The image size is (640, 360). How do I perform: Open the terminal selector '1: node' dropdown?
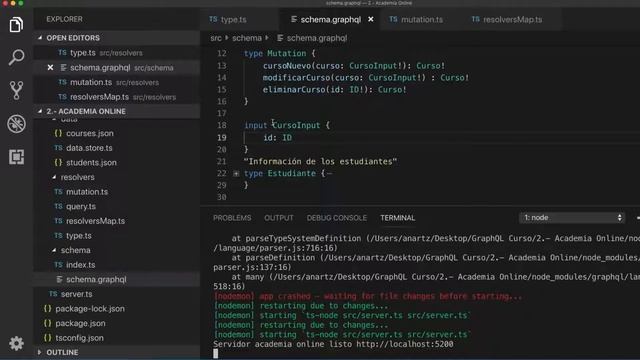click(572, 218)
